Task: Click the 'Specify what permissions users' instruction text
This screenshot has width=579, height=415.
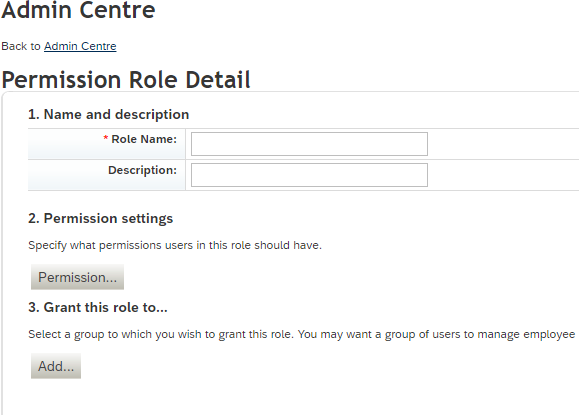Action: (175, 246)
